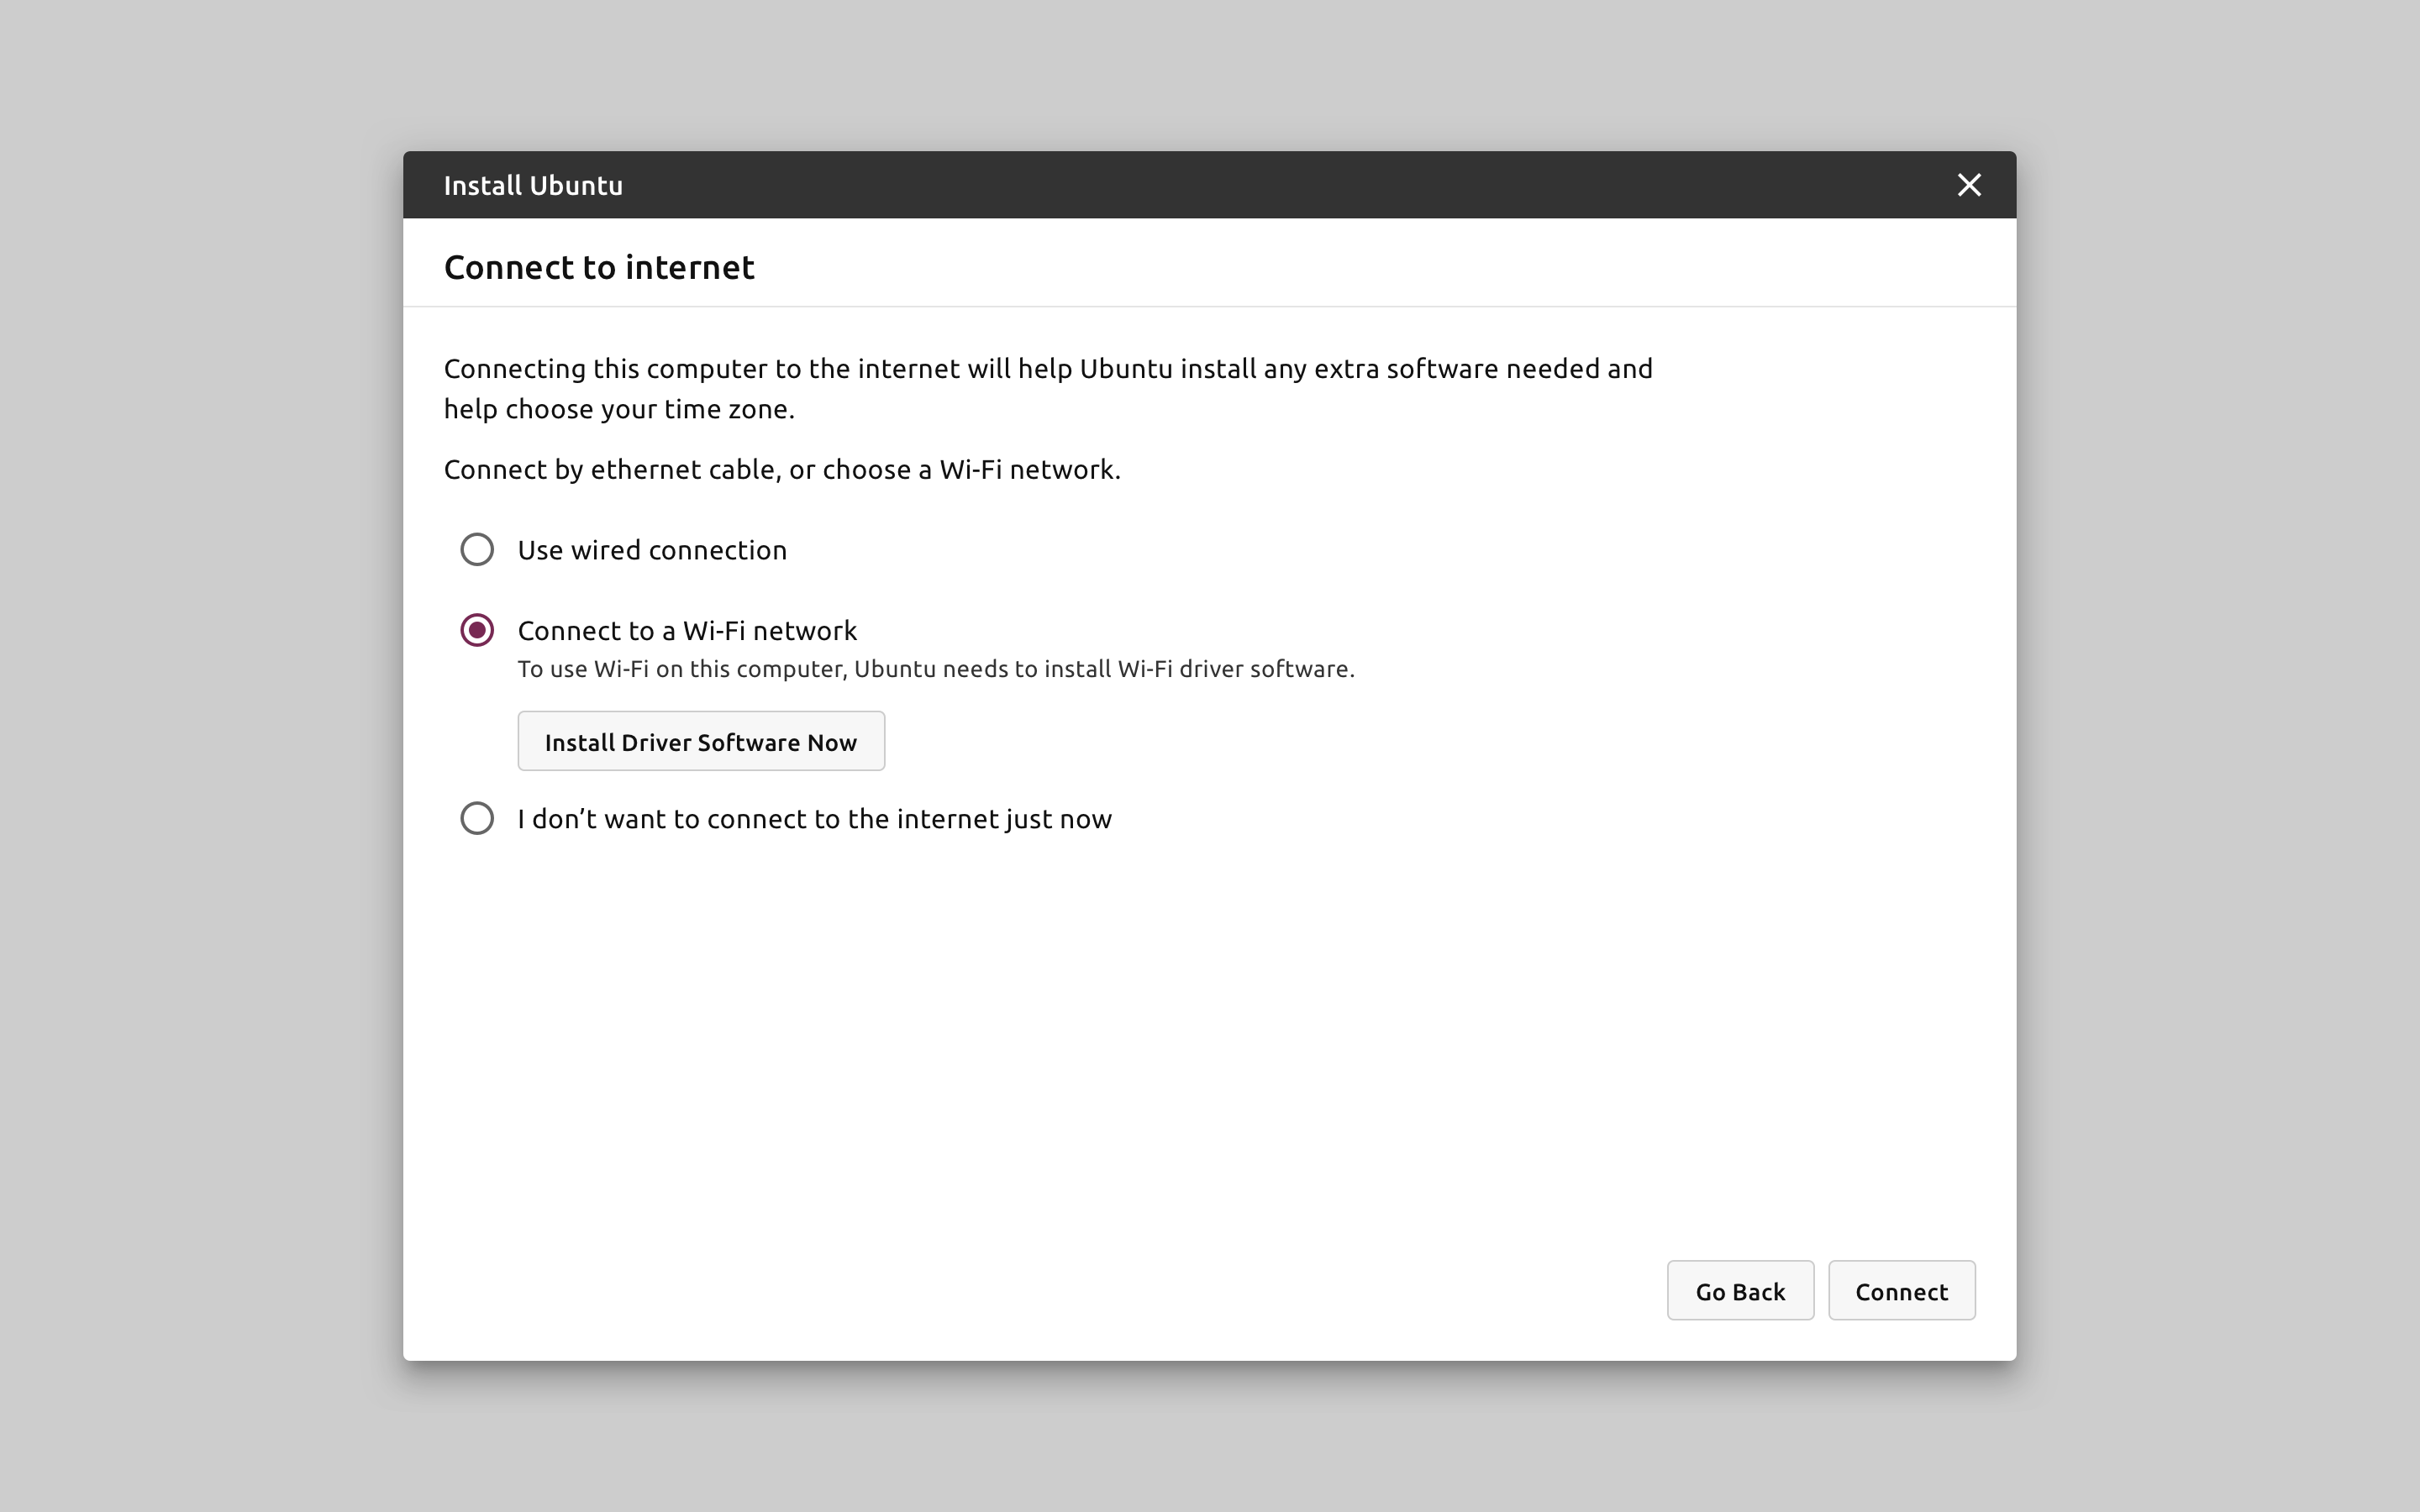The width and height of the screenshot is (2420, 1512).
Task: Click the Wi-Fi driver software note text
Action: pos(935,669)
